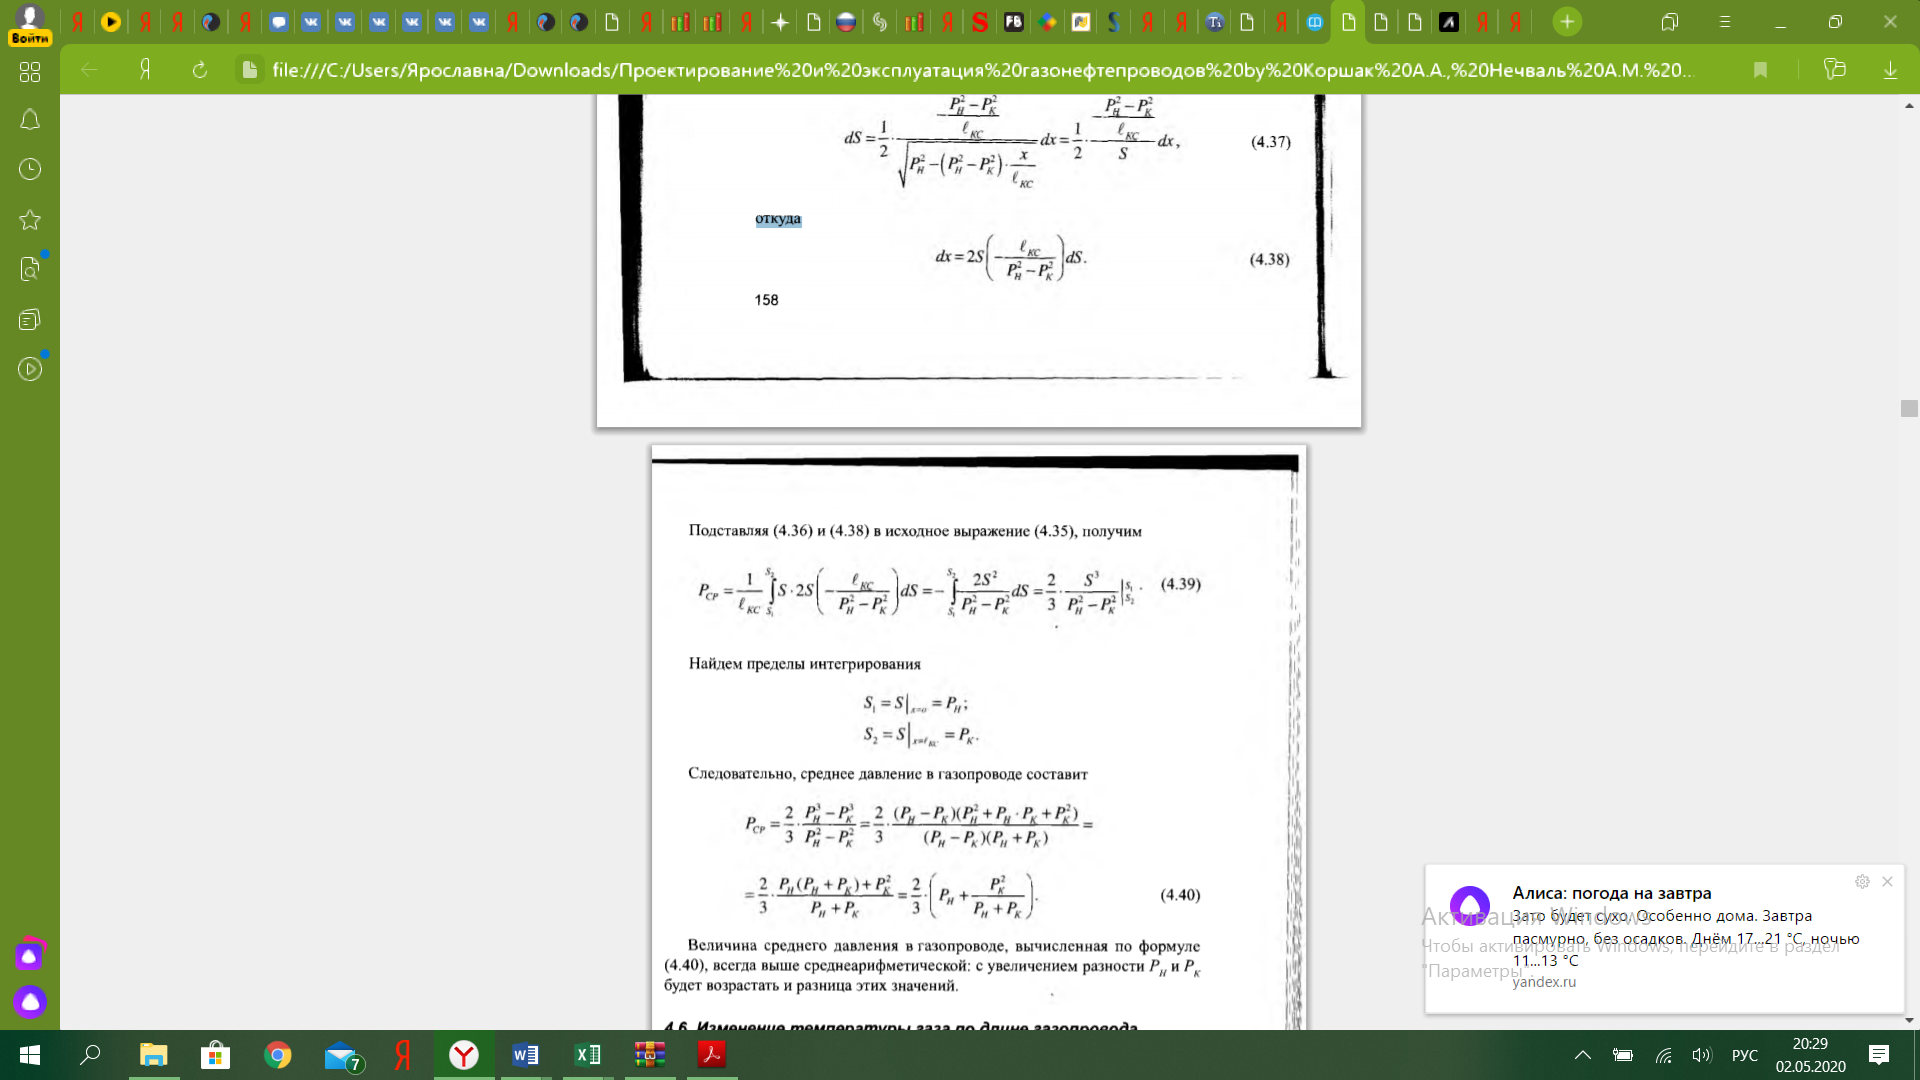Open Excel from the taskbar
Screen dimensions: 1920x1080
(587, 1055)
